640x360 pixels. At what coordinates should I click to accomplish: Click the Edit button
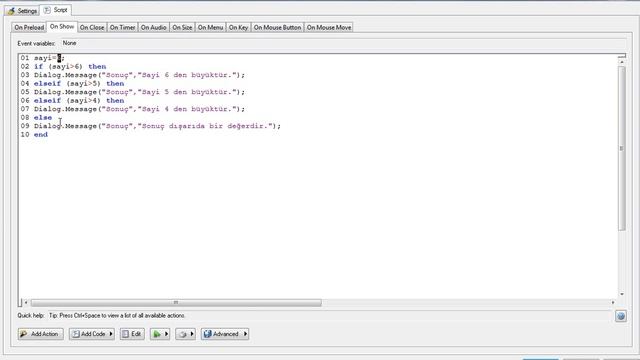point(132,334)
